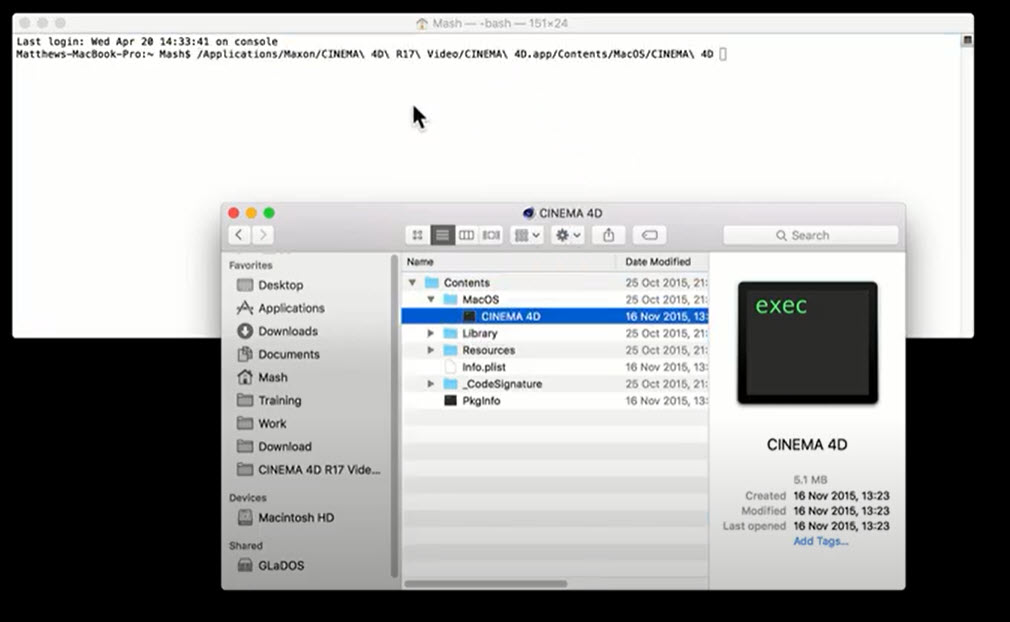Open CINEMA 4D R17 Vide... sidebar folder

pyautogui.click(x=309, y=469)
